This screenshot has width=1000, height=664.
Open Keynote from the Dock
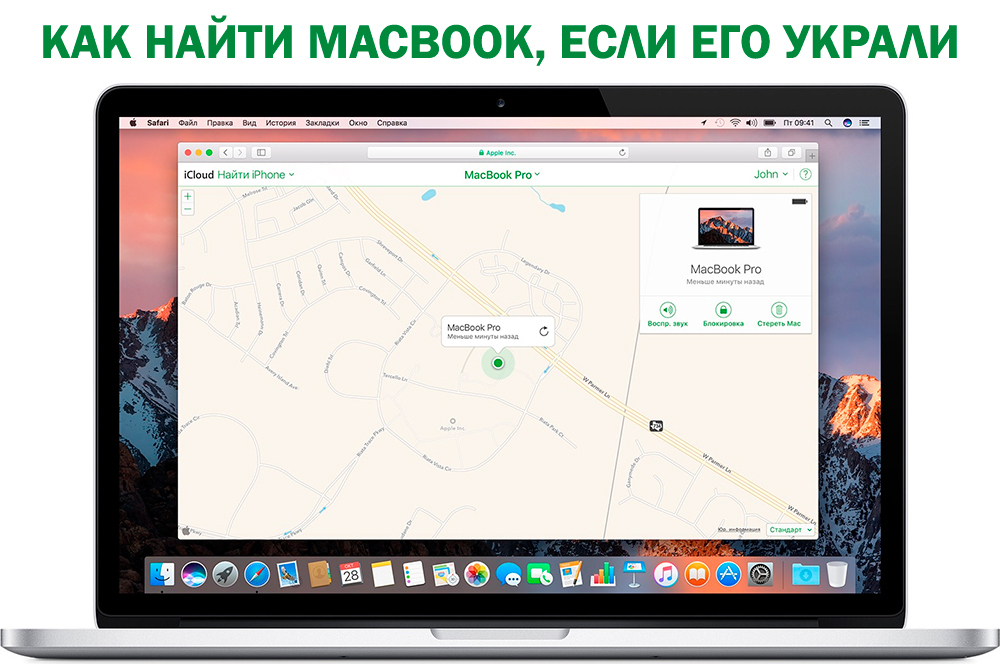634,574
